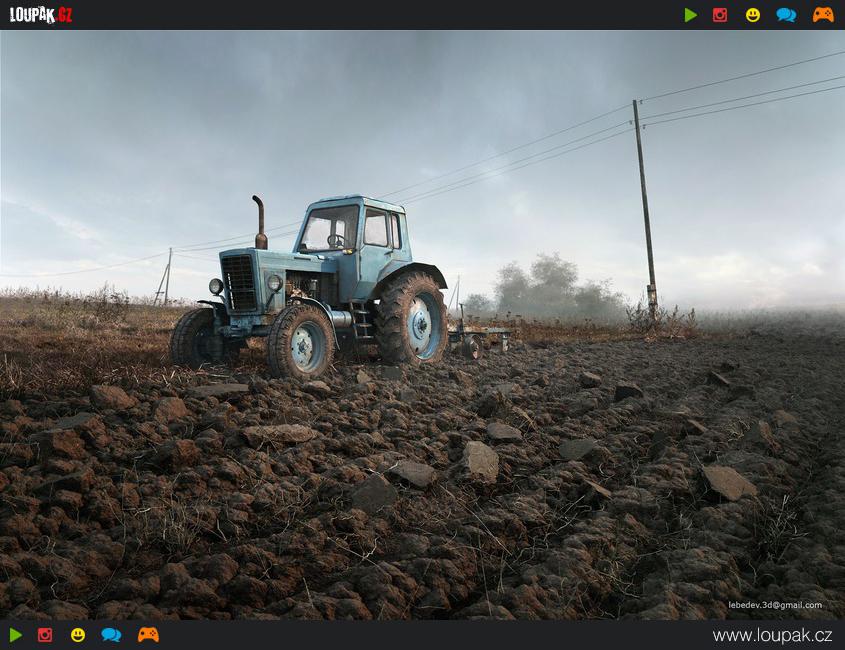Click the lebedev.3d@gmail.com watermark text
Image resolution: width=845 pixels, height=650 pixels.
pos(775,605)
